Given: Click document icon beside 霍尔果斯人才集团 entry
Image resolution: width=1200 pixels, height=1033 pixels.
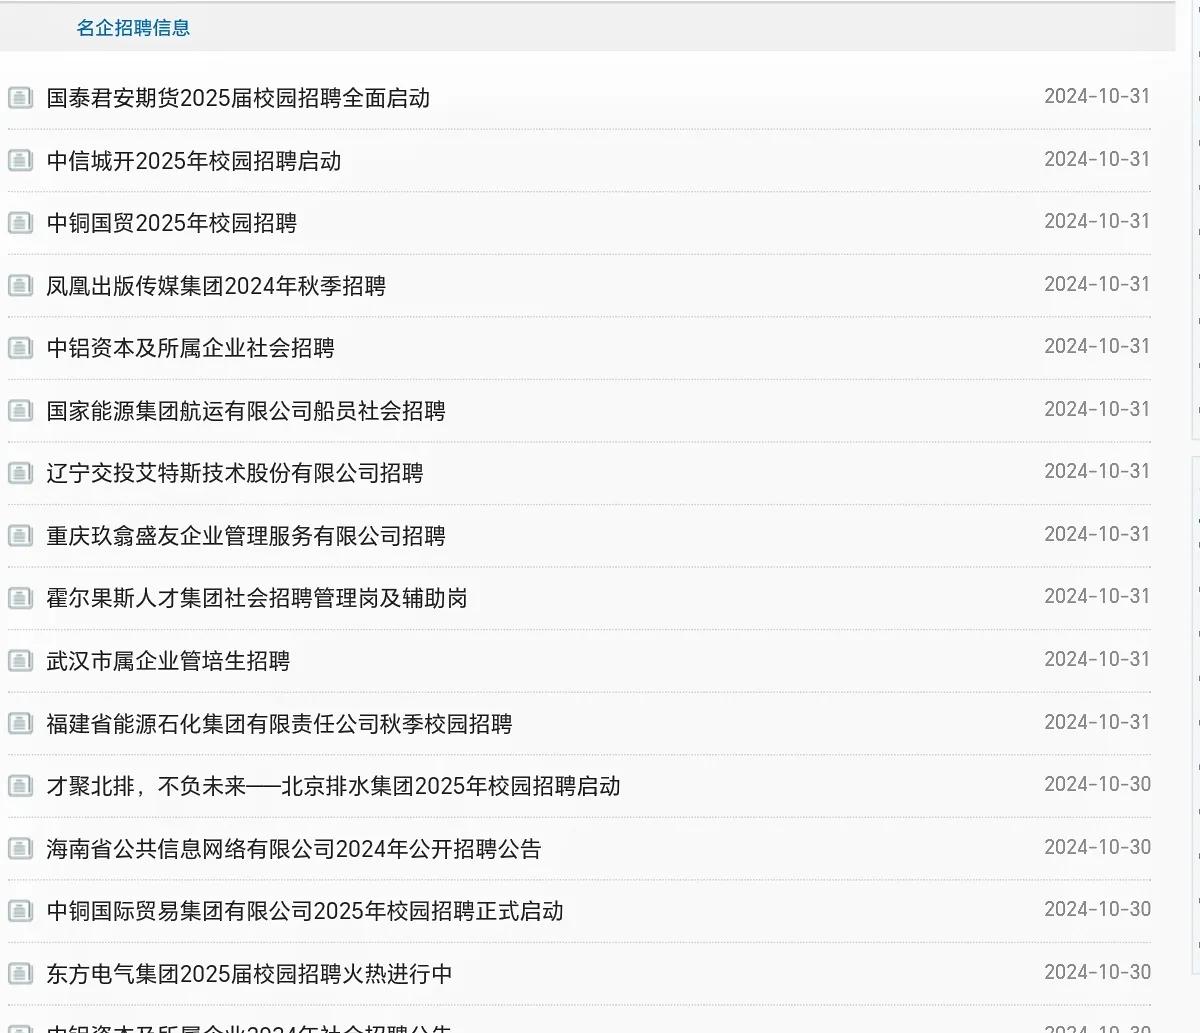Looking at the screenshot, I should (x=20, y=598).
